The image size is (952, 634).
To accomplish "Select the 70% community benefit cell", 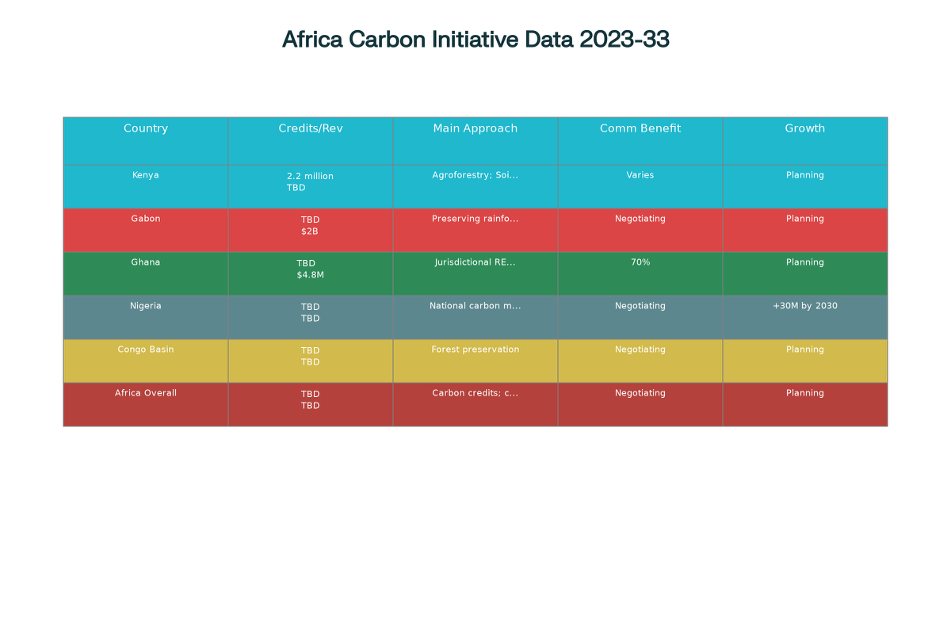I will coord(639,262).
